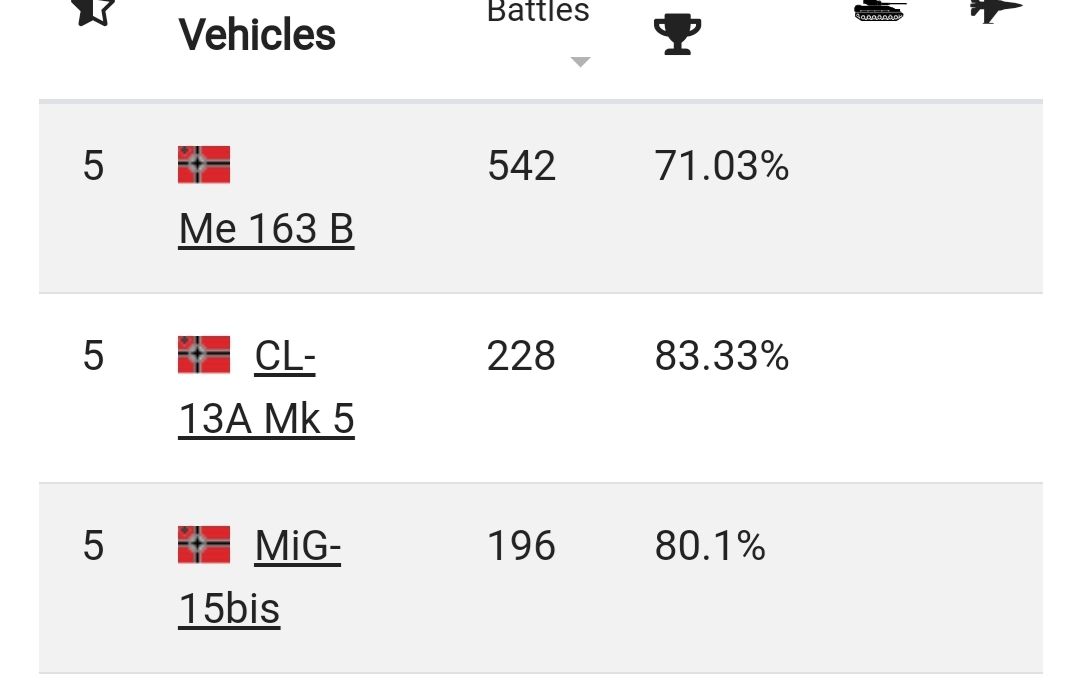Click the flag icon beside MiG-15bis
1074x691 pixels.
click(x=204, y=544)
